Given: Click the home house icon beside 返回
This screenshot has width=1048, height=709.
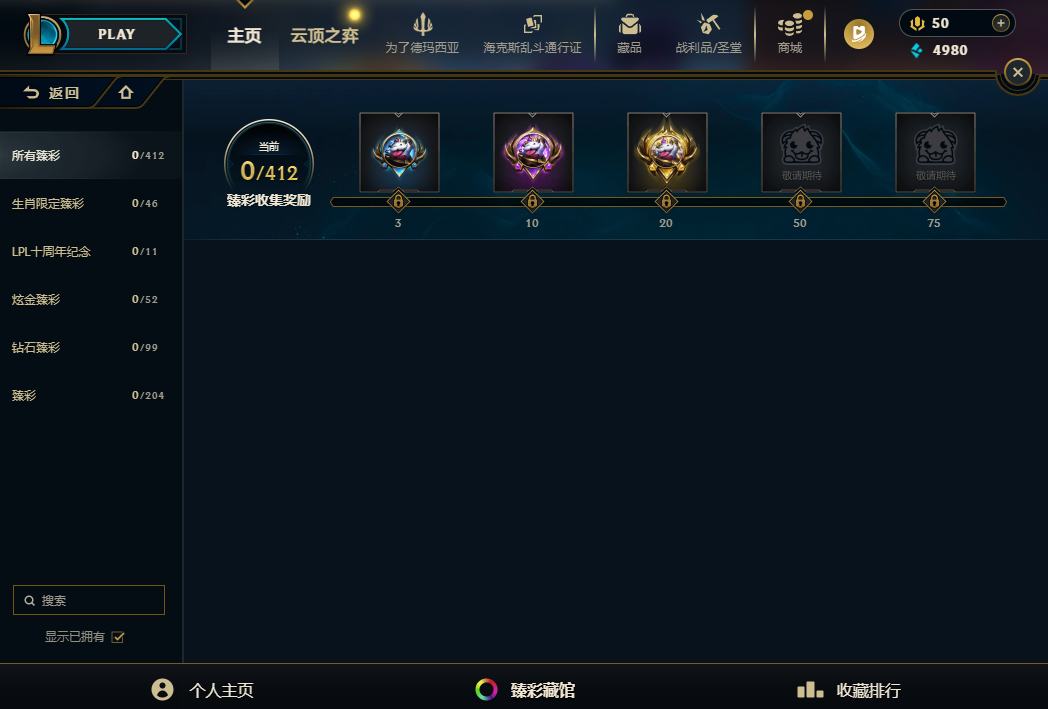Looking at the screenshot, I should (126, 92).
